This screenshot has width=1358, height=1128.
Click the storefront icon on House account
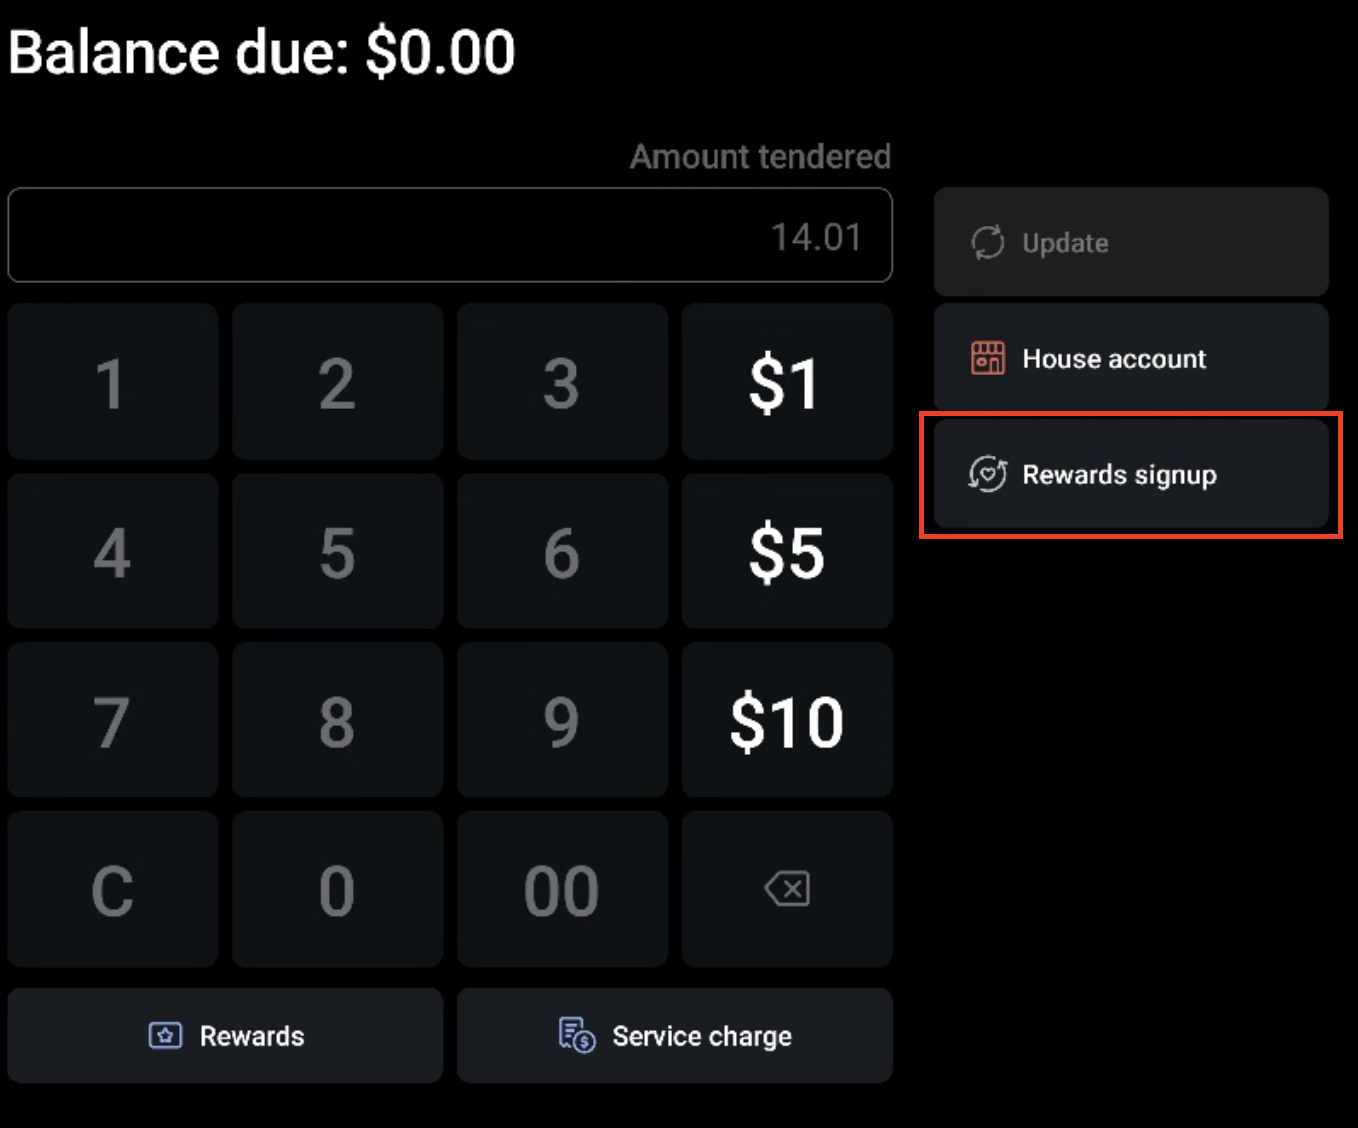coord(988,358)
